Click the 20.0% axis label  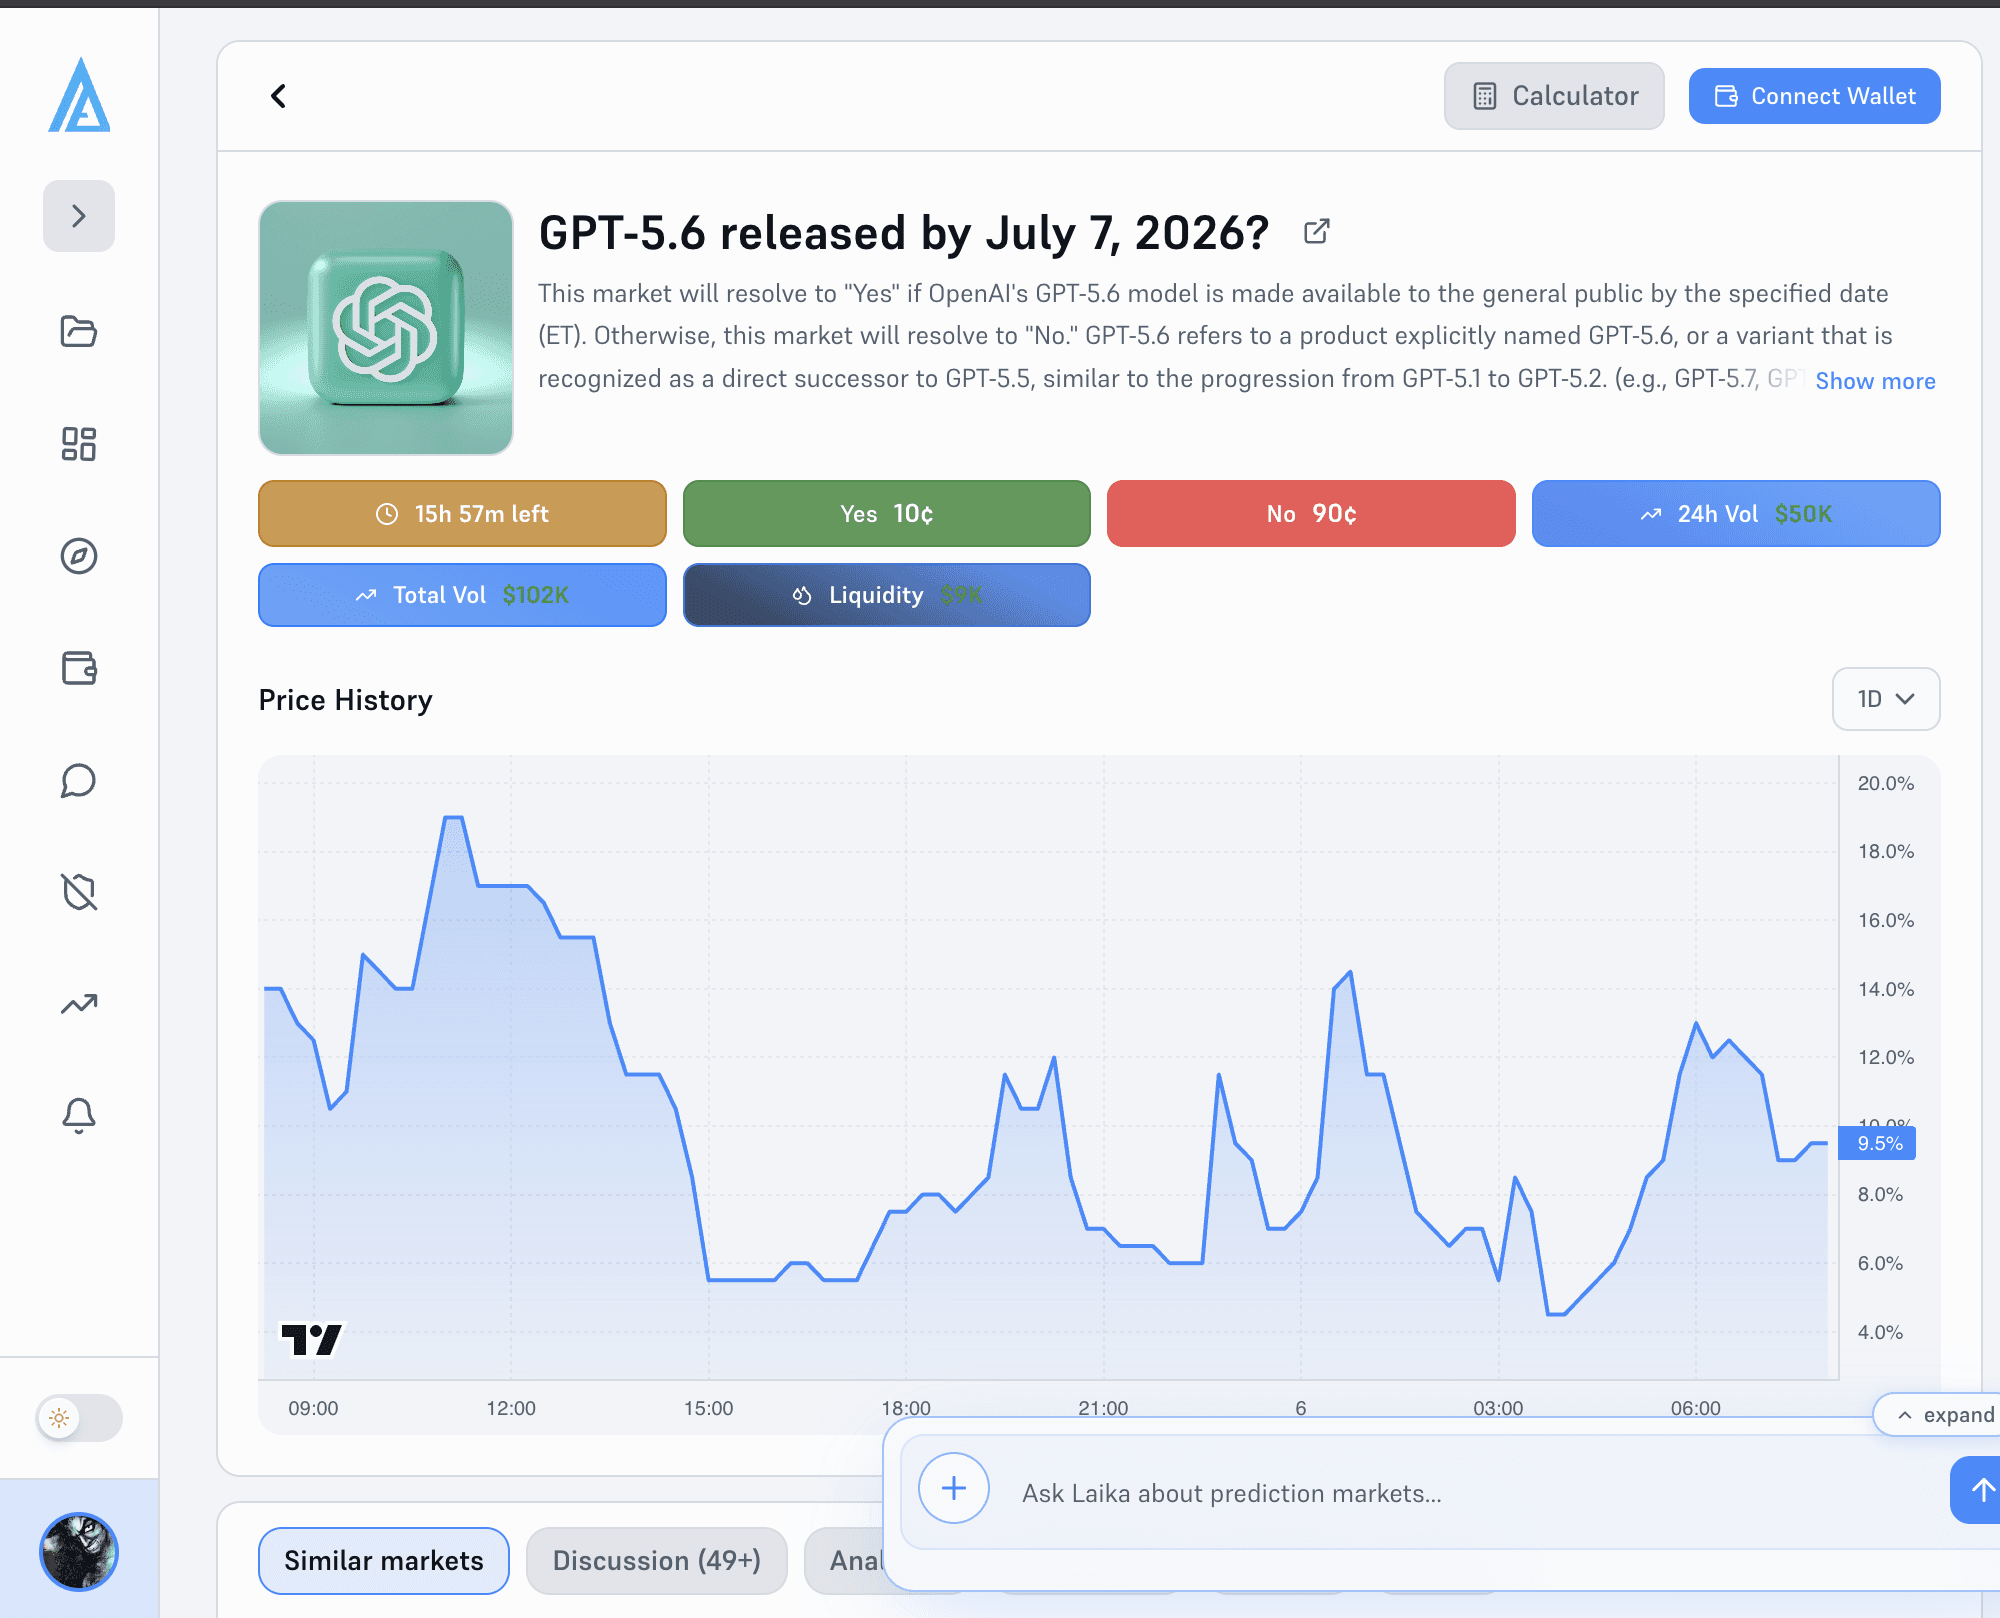pos(1885,783)
